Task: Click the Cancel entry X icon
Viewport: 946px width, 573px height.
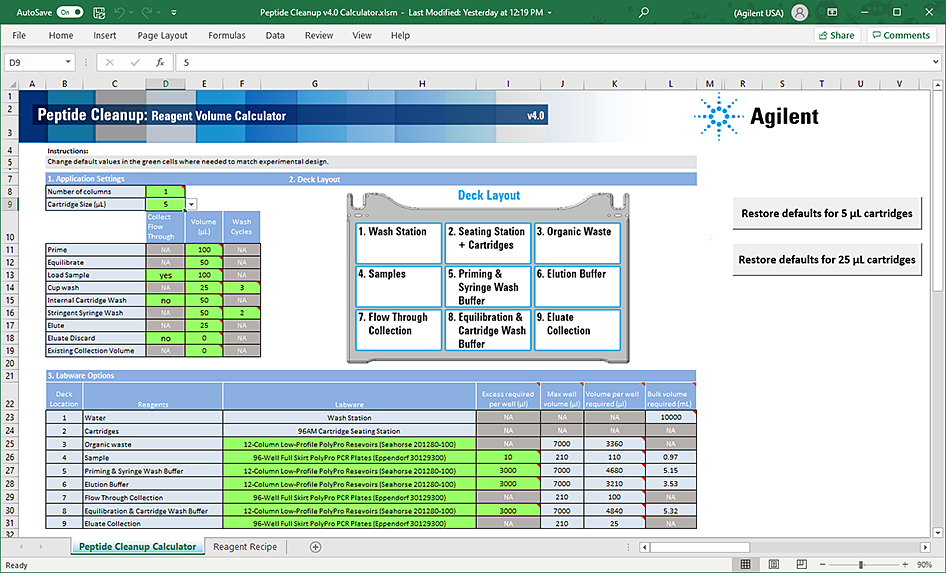Action: tap(109, 62)
